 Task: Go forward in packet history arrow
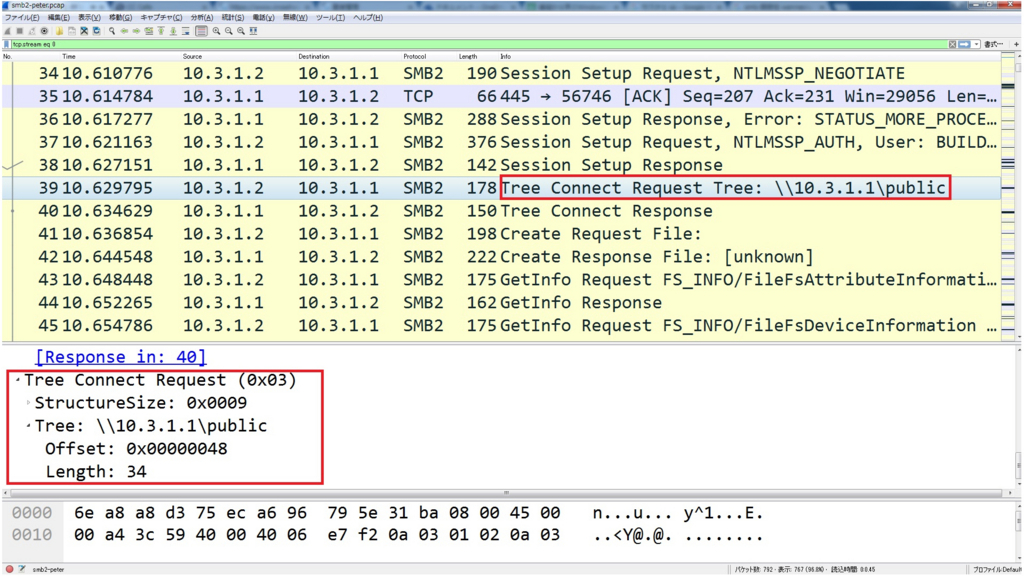click(x=136, y=31)
